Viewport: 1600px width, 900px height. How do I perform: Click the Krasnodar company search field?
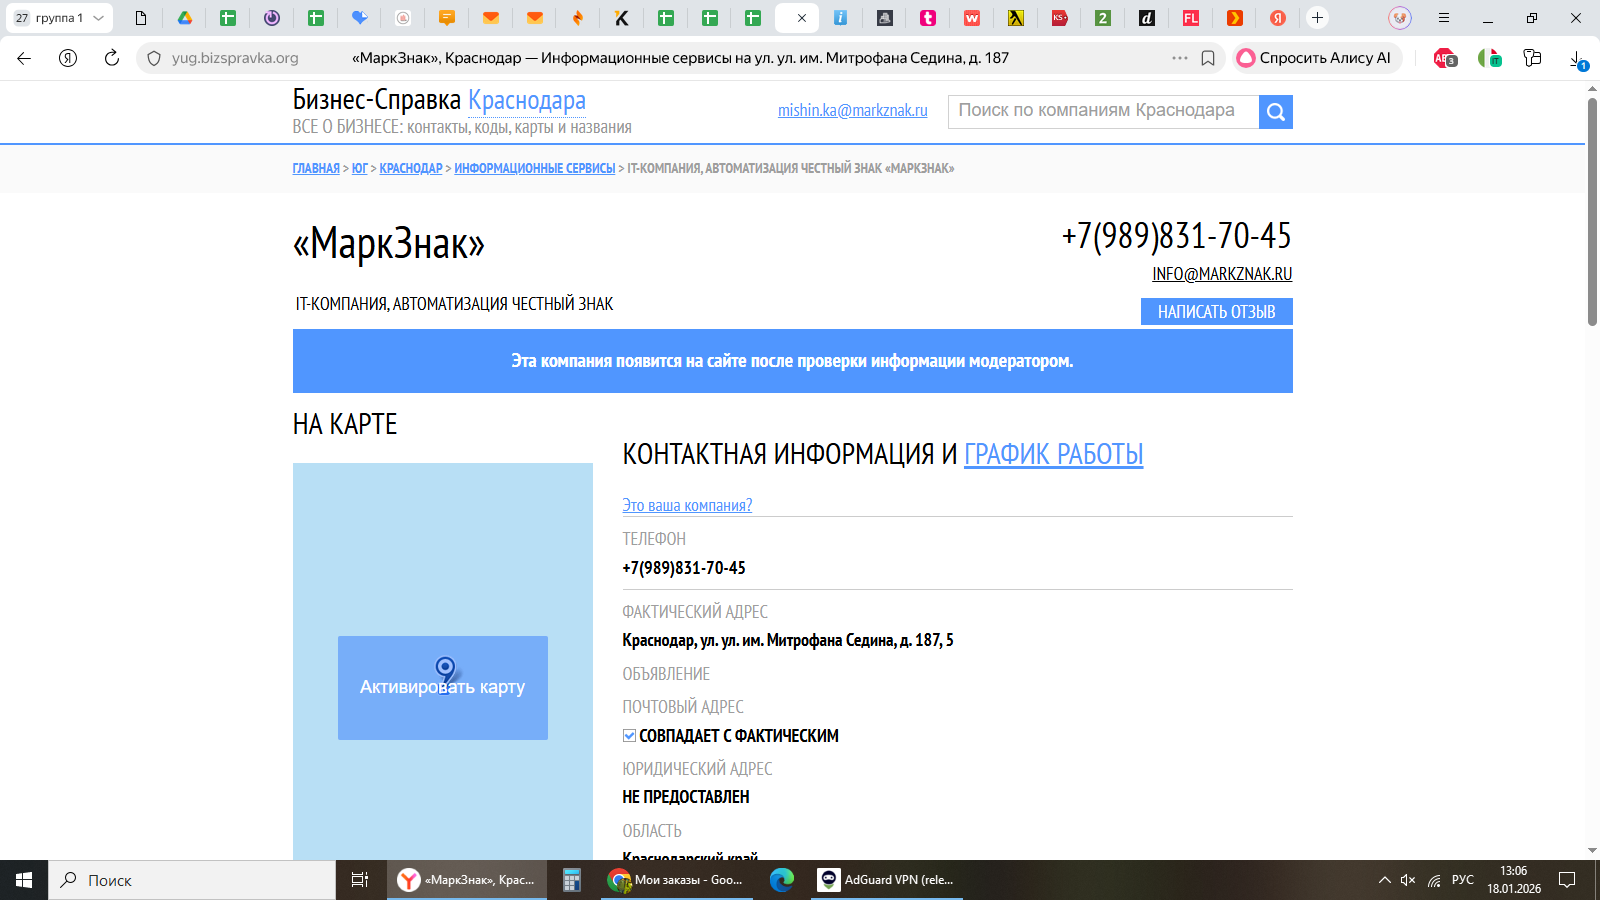point(1103,111)
